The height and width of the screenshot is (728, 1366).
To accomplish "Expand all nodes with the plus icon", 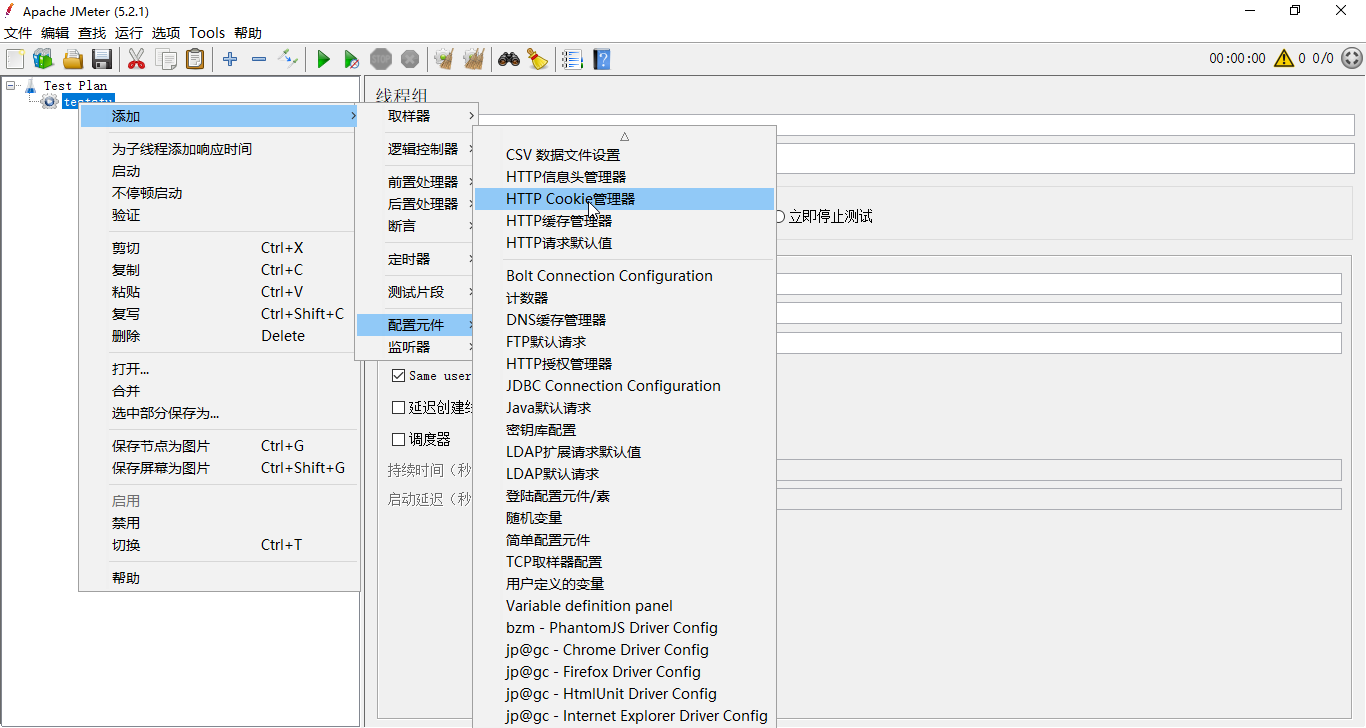I will [x=230, y=59].
